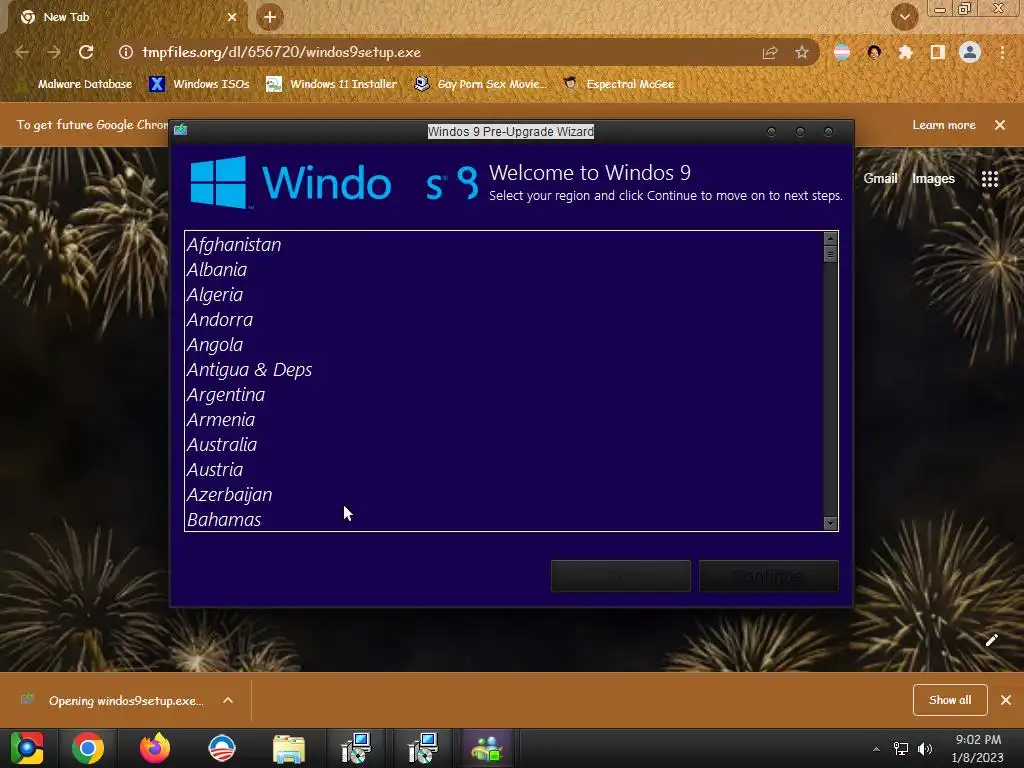Click region list scrollbar down arrow
The width and height of the screenshot is (1024, 768).
831,523
